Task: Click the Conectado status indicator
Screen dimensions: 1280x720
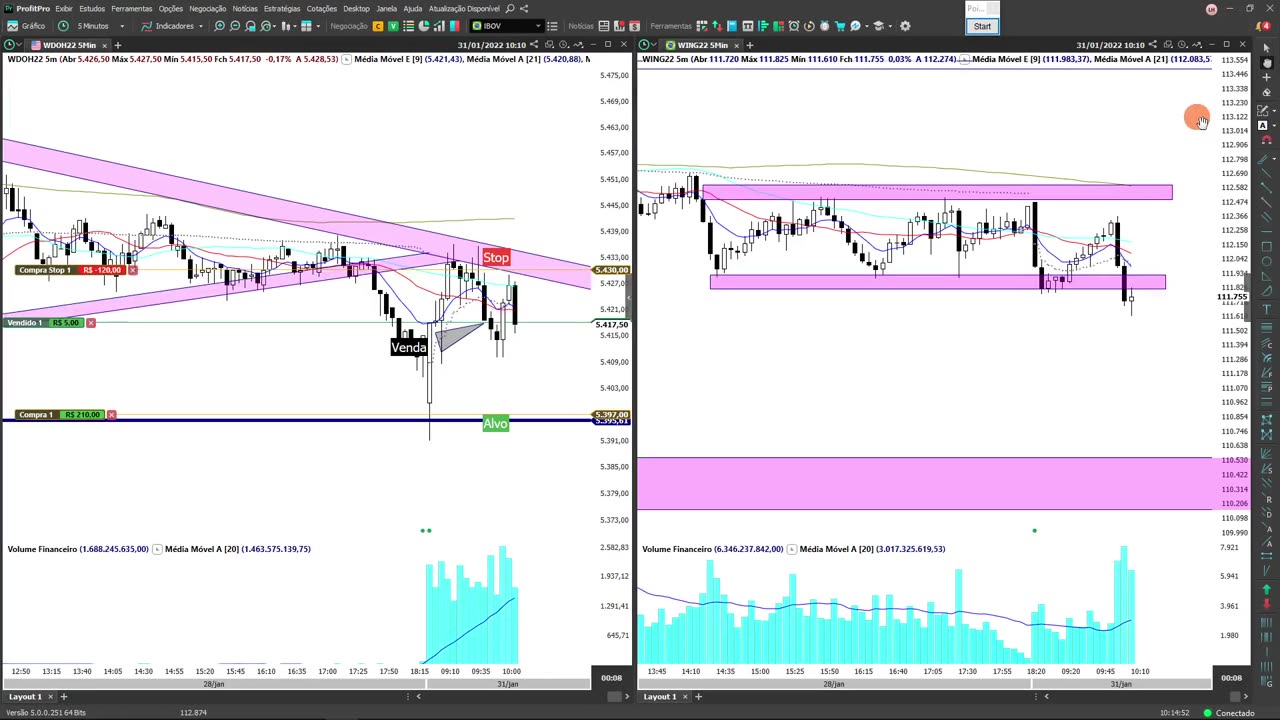Action: pos(1229,713)
